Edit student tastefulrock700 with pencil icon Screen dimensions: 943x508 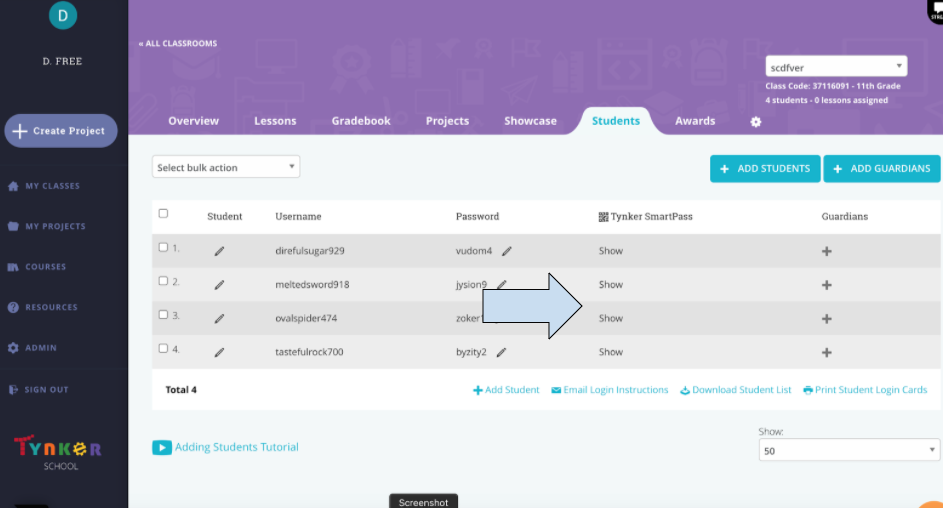point(220,352)
